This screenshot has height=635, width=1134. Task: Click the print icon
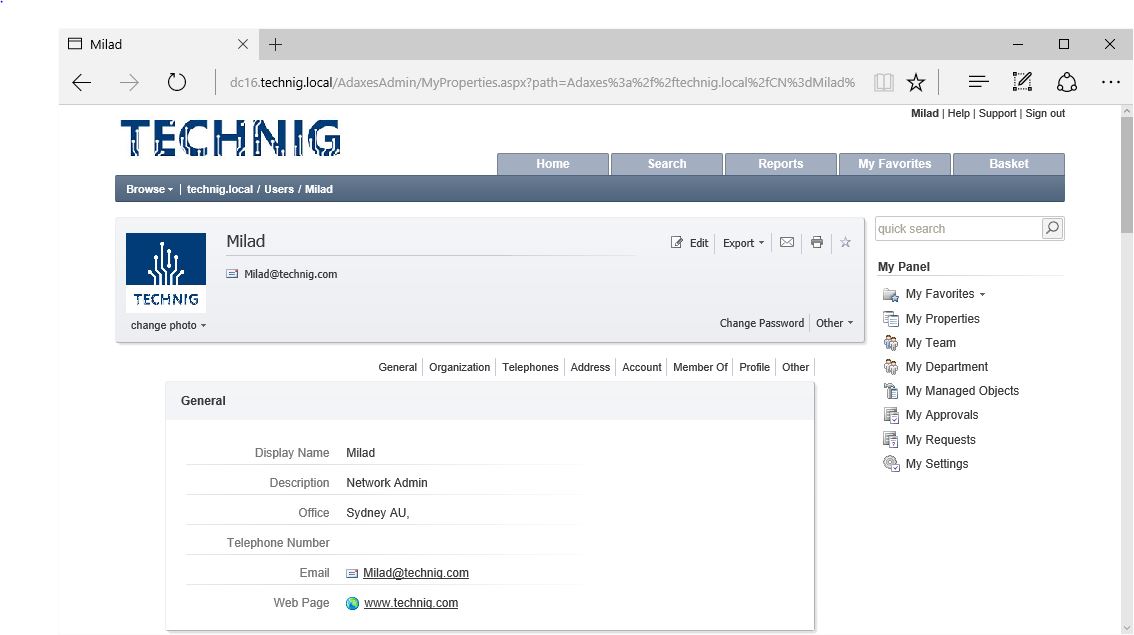tap(817, 242)
